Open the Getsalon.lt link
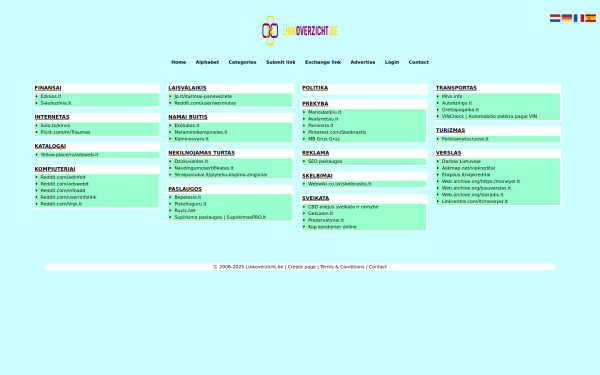The height and width of the screenshot is (375, 600). click(320, 214)
